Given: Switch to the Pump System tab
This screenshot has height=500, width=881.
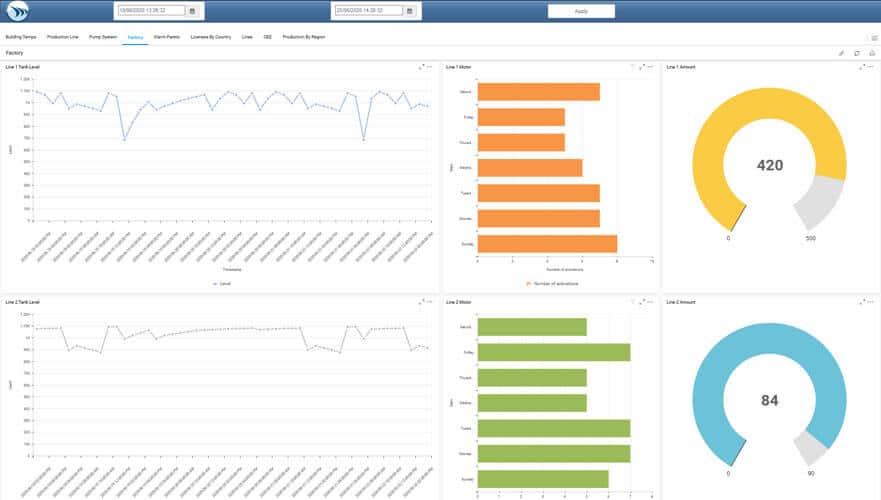Looking at the screenshot, I should click(x=102, y=36).
